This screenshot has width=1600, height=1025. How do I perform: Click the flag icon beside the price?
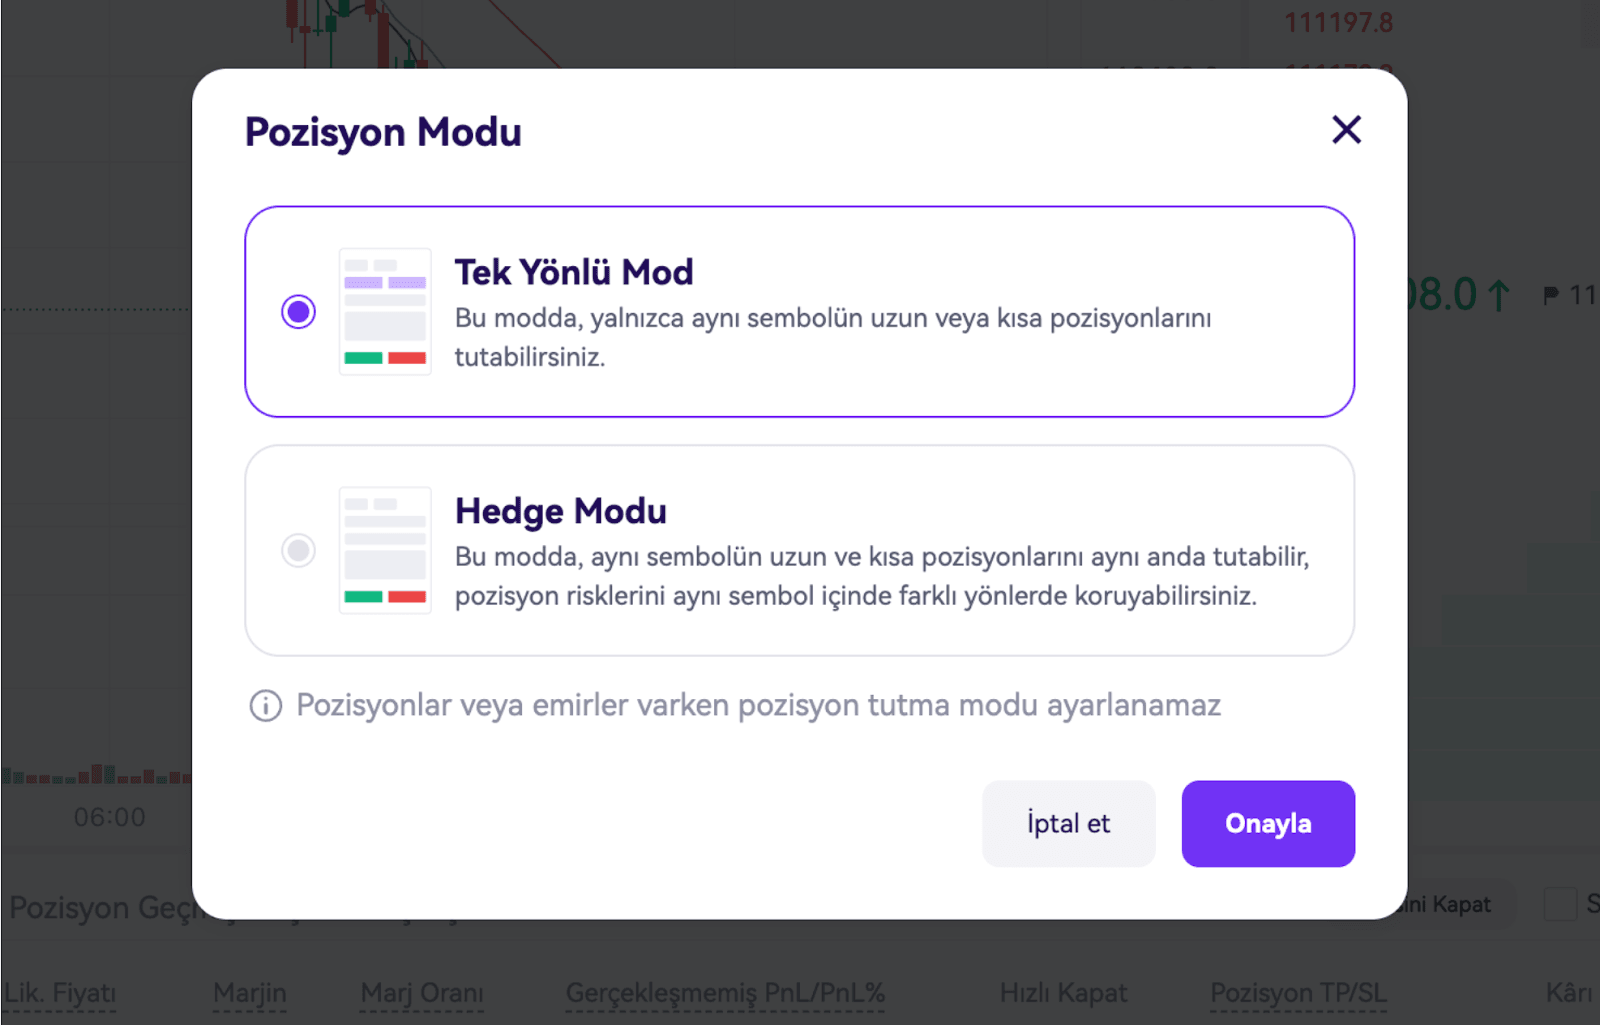point(1551,295)
